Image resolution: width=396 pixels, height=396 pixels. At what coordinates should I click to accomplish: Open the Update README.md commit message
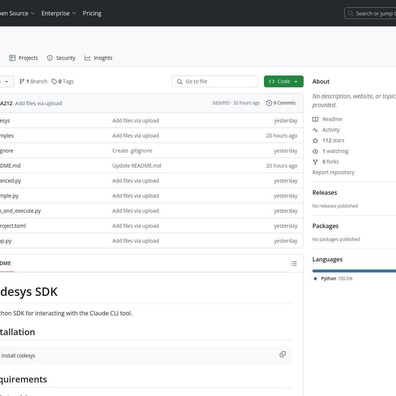pyautogui.click(x=136, y=166)
